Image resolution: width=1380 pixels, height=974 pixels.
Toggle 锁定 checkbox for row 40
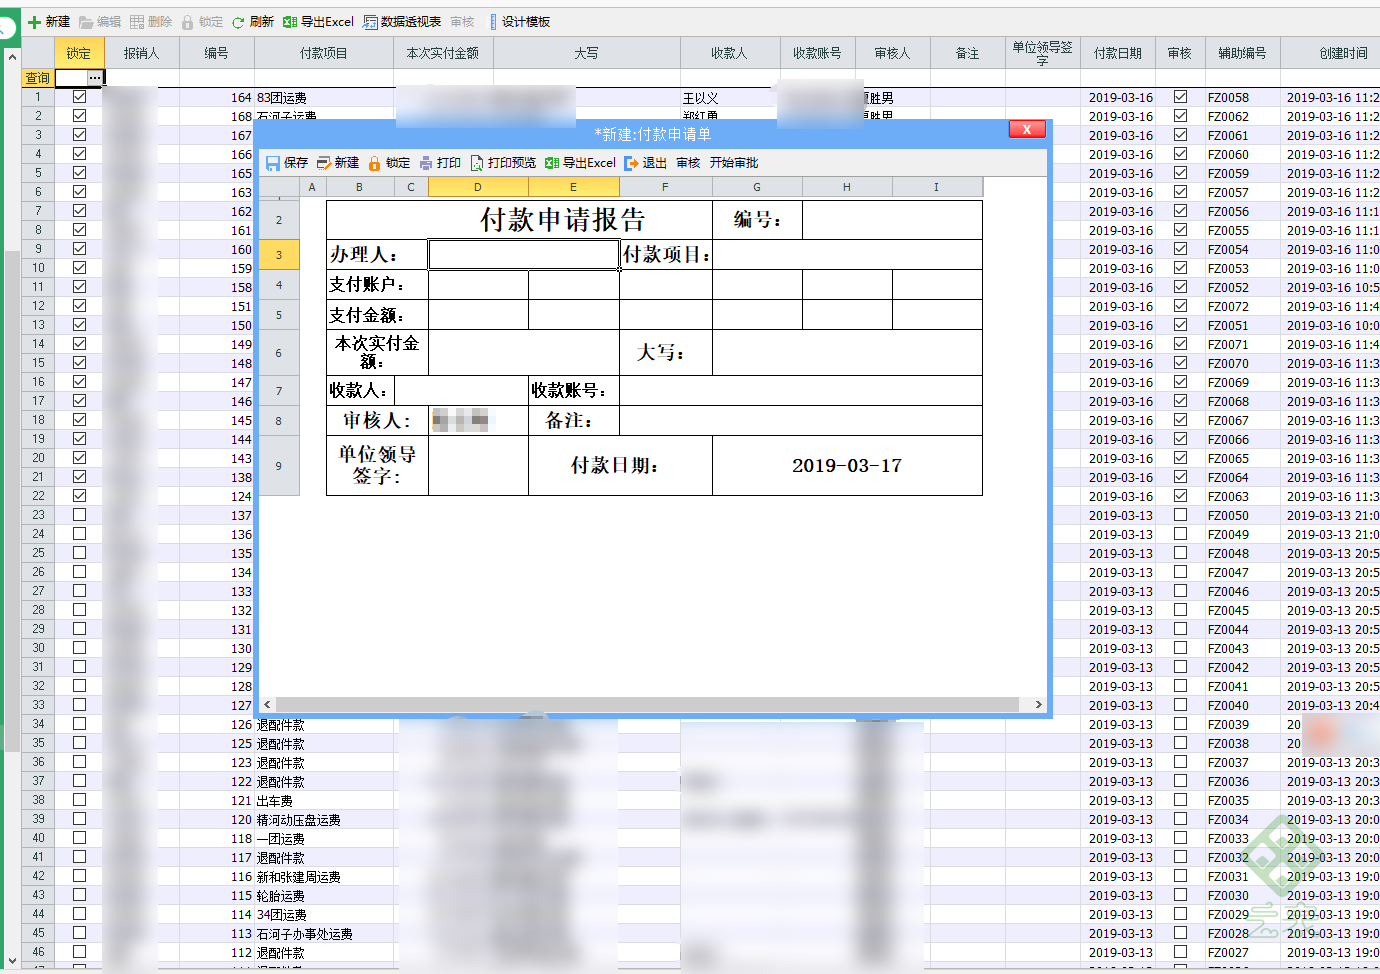pyautogui.click(x=79, y=838)
